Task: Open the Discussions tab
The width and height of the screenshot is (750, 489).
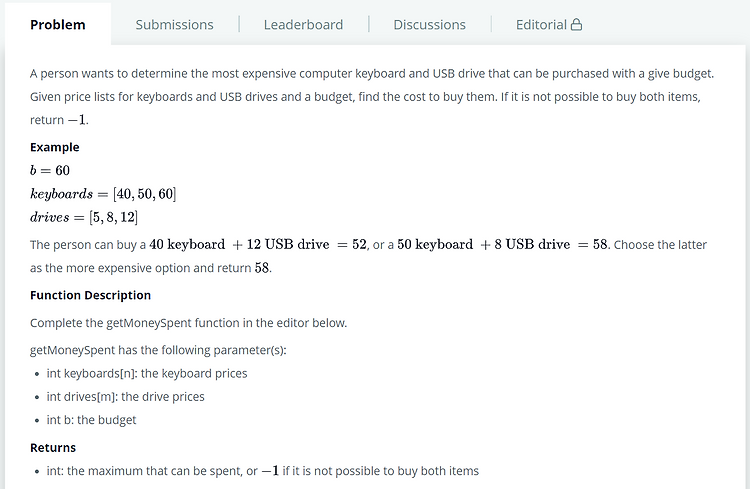Action: [429, 24]
